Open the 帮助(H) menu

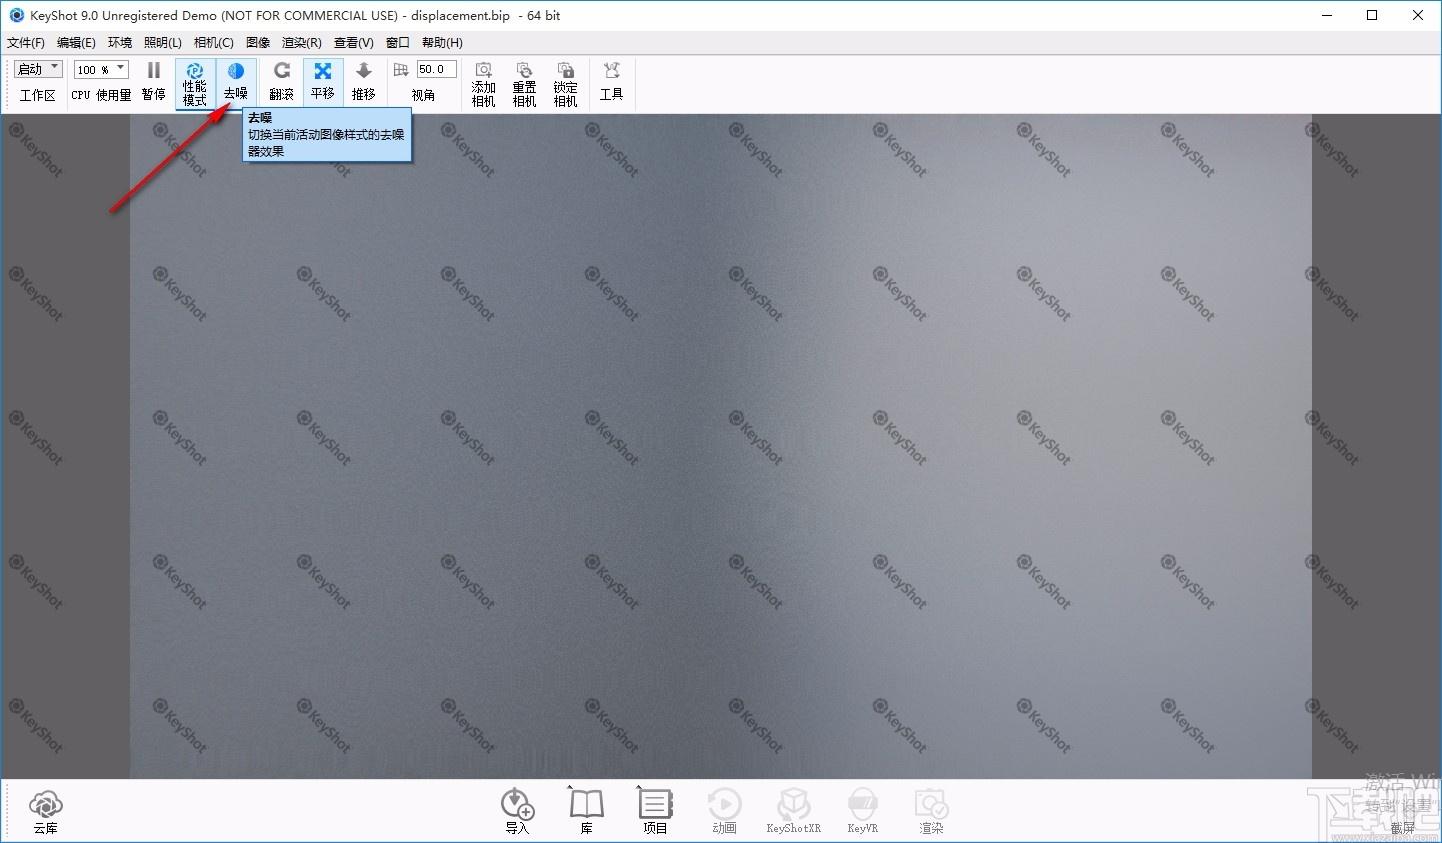point(442,42)
